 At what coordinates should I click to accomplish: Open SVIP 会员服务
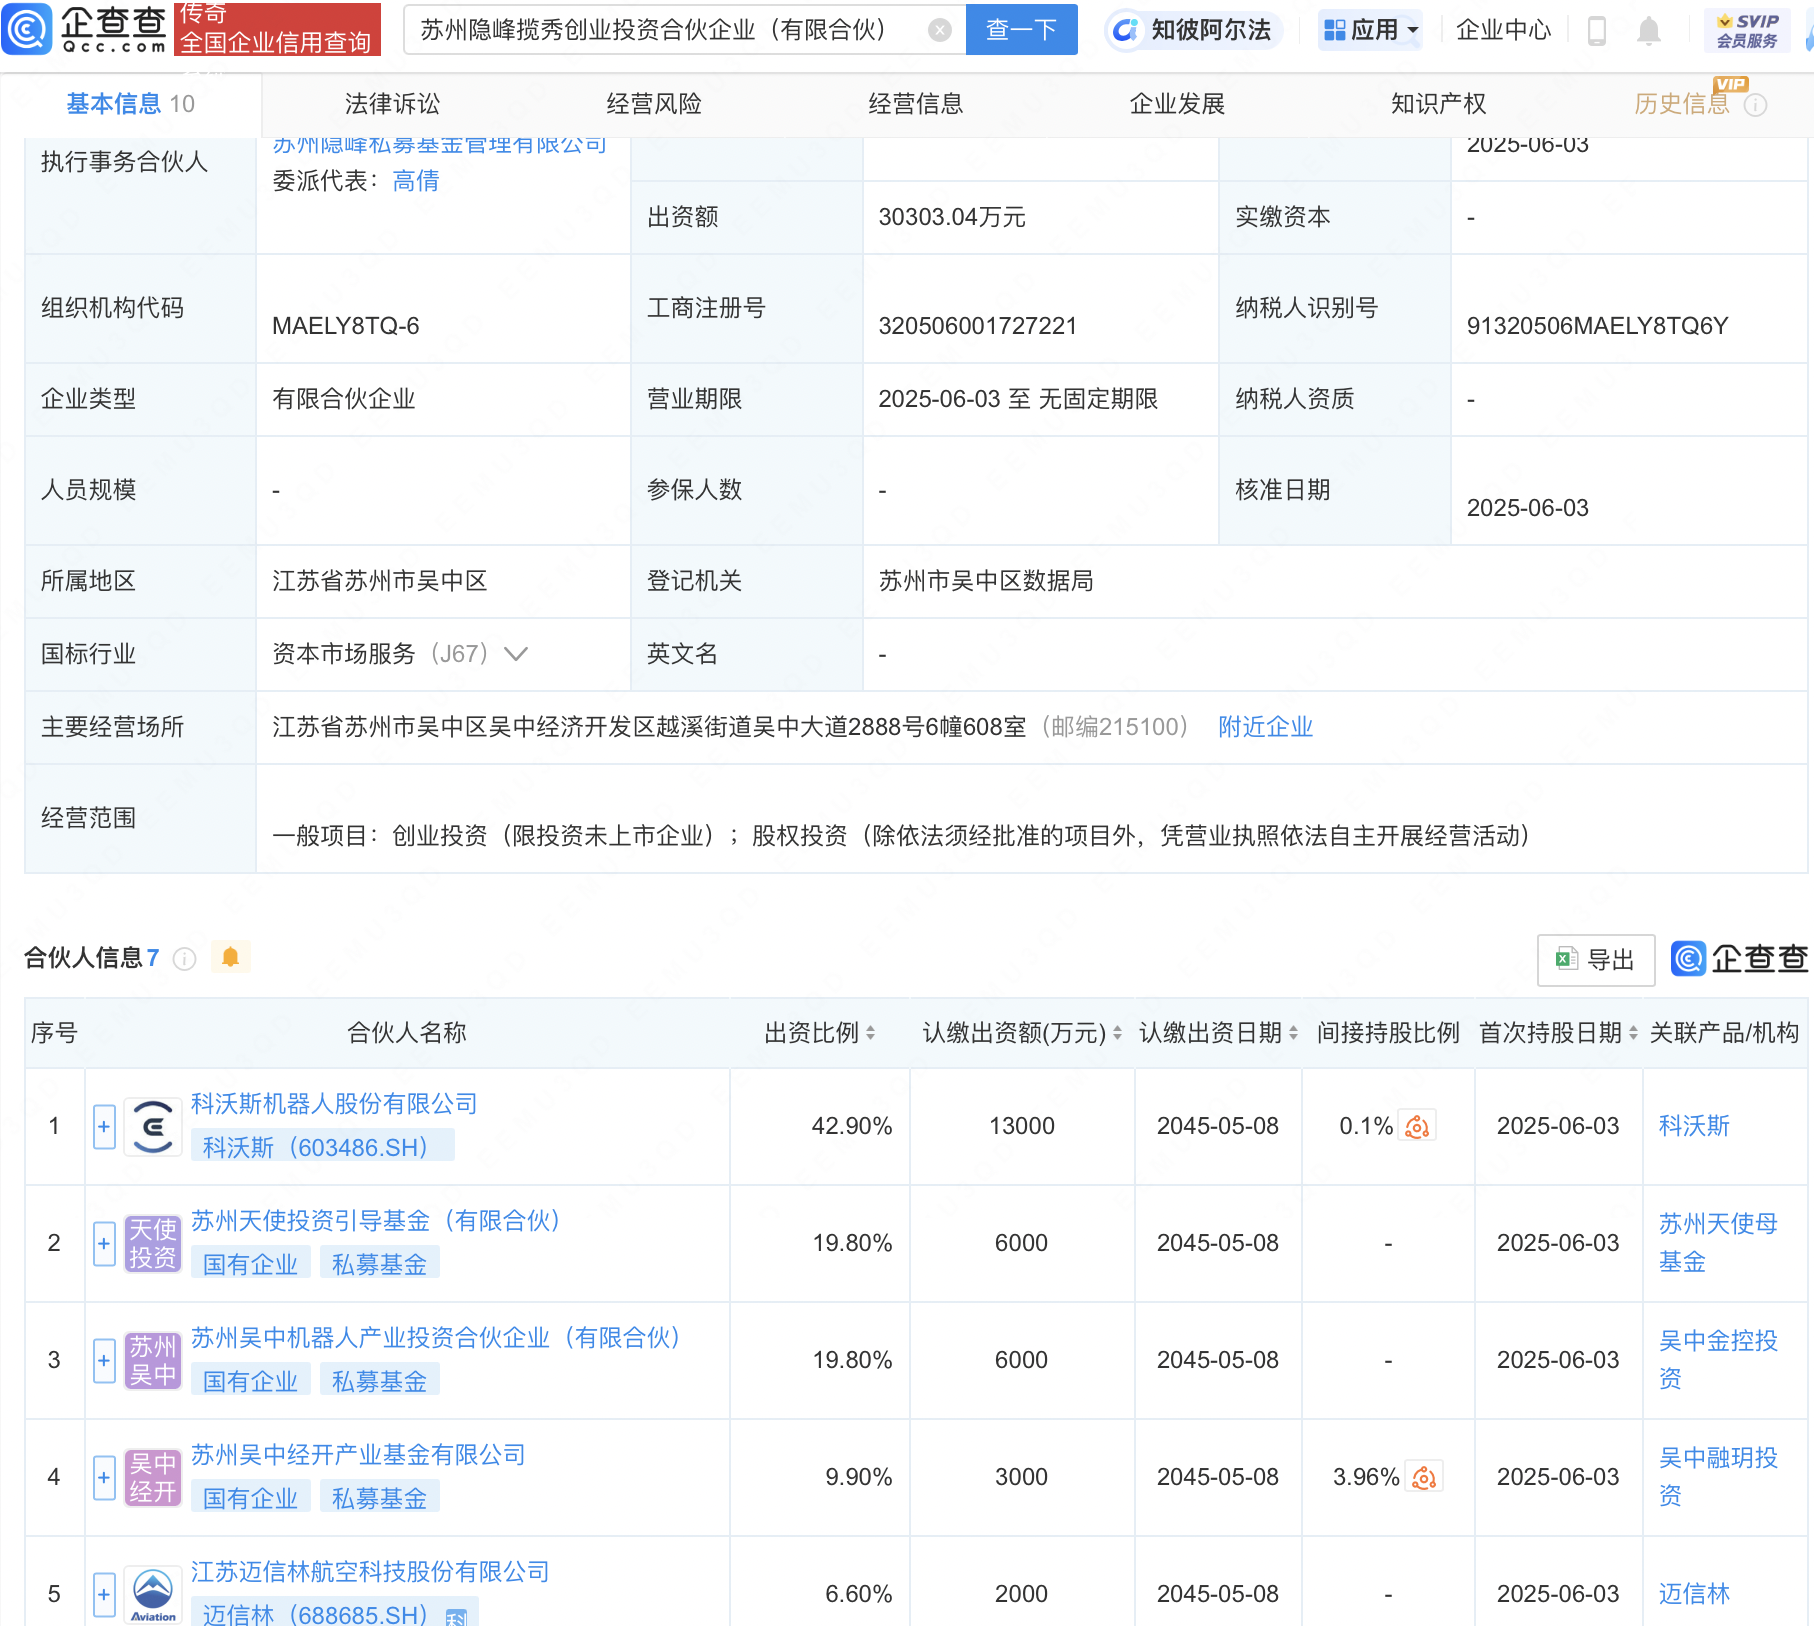(x=1747, y=31)
